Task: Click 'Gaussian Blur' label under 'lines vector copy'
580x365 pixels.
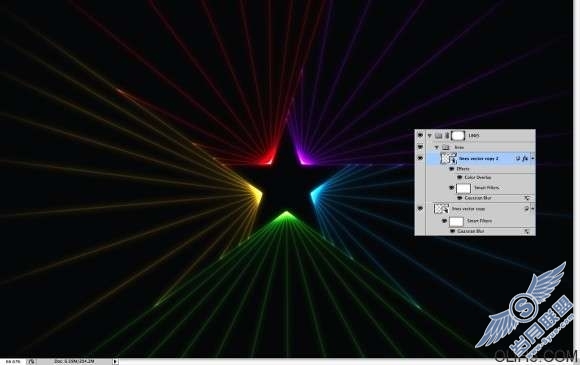Action: 471,231
